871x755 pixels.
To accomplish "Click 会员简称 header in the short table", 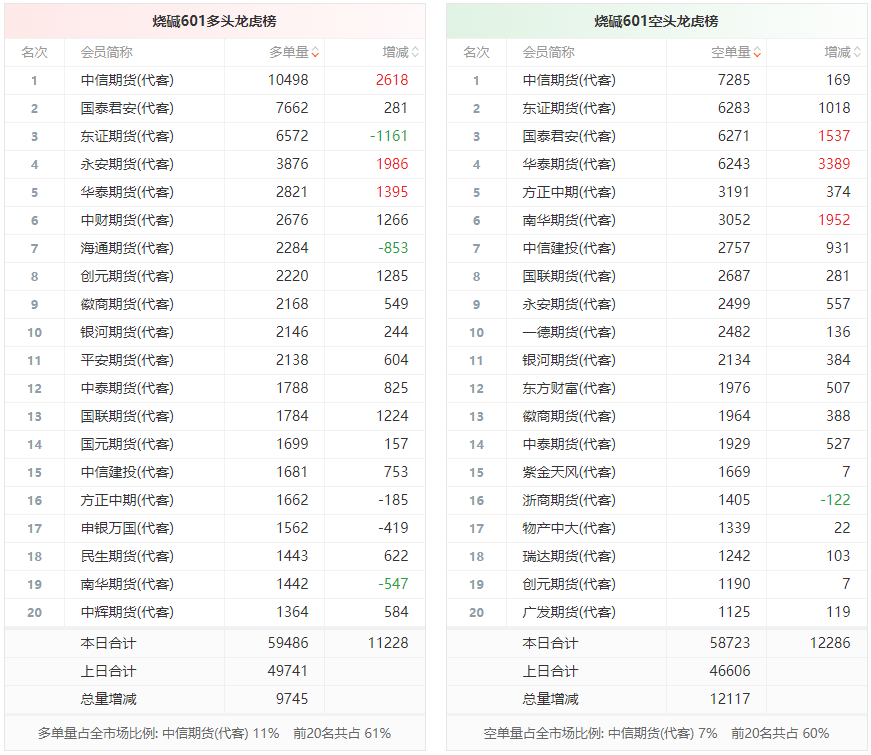I will 549,52.
